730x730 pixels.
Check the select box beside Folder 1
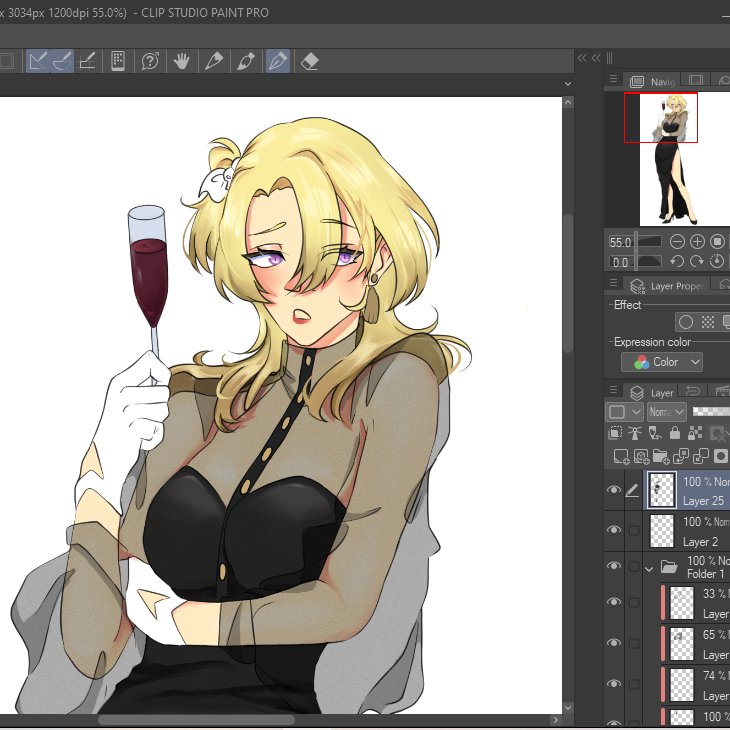coord(634,566)
